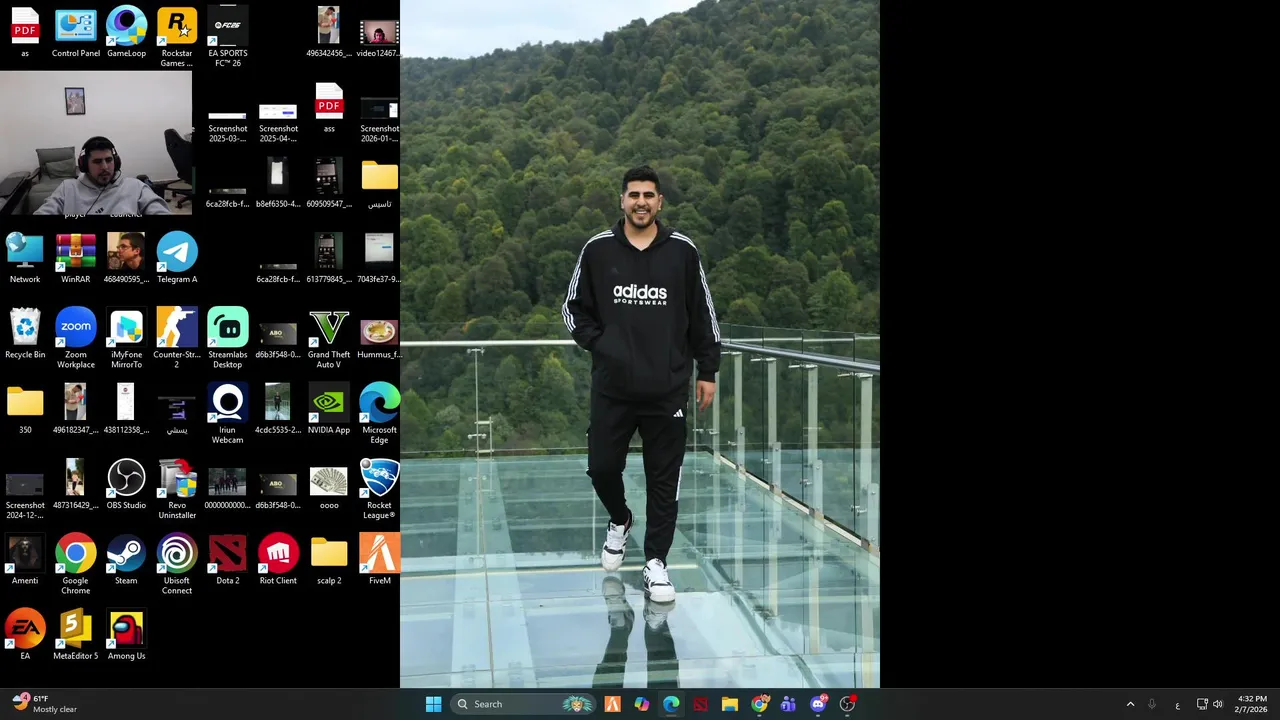Launch Google Chrome from the desktop
1280x720 pixels.
pyautogui.click(x=76, y=565)
